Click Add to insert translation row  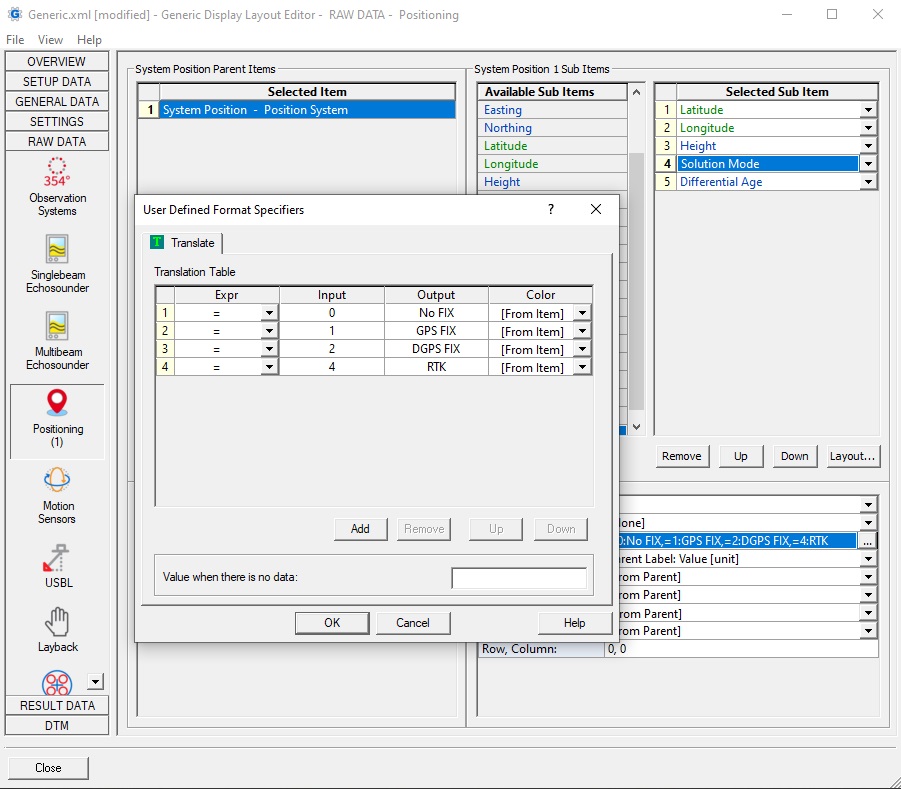(x=360, y=529)
